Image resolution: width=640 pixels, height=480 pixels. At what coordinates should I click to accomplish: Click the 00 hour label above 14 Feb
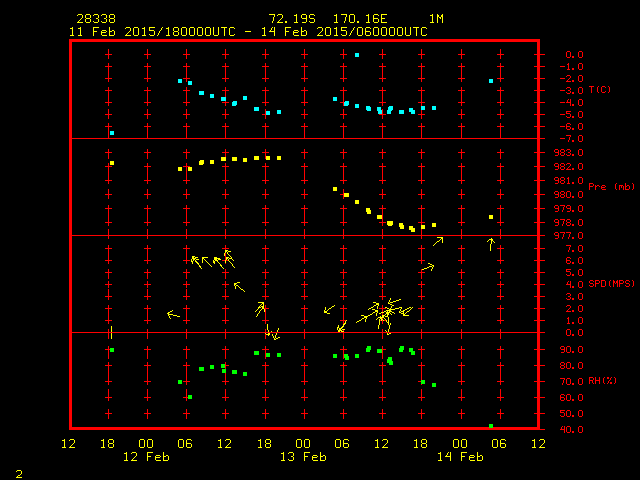[x=460, y=444]
